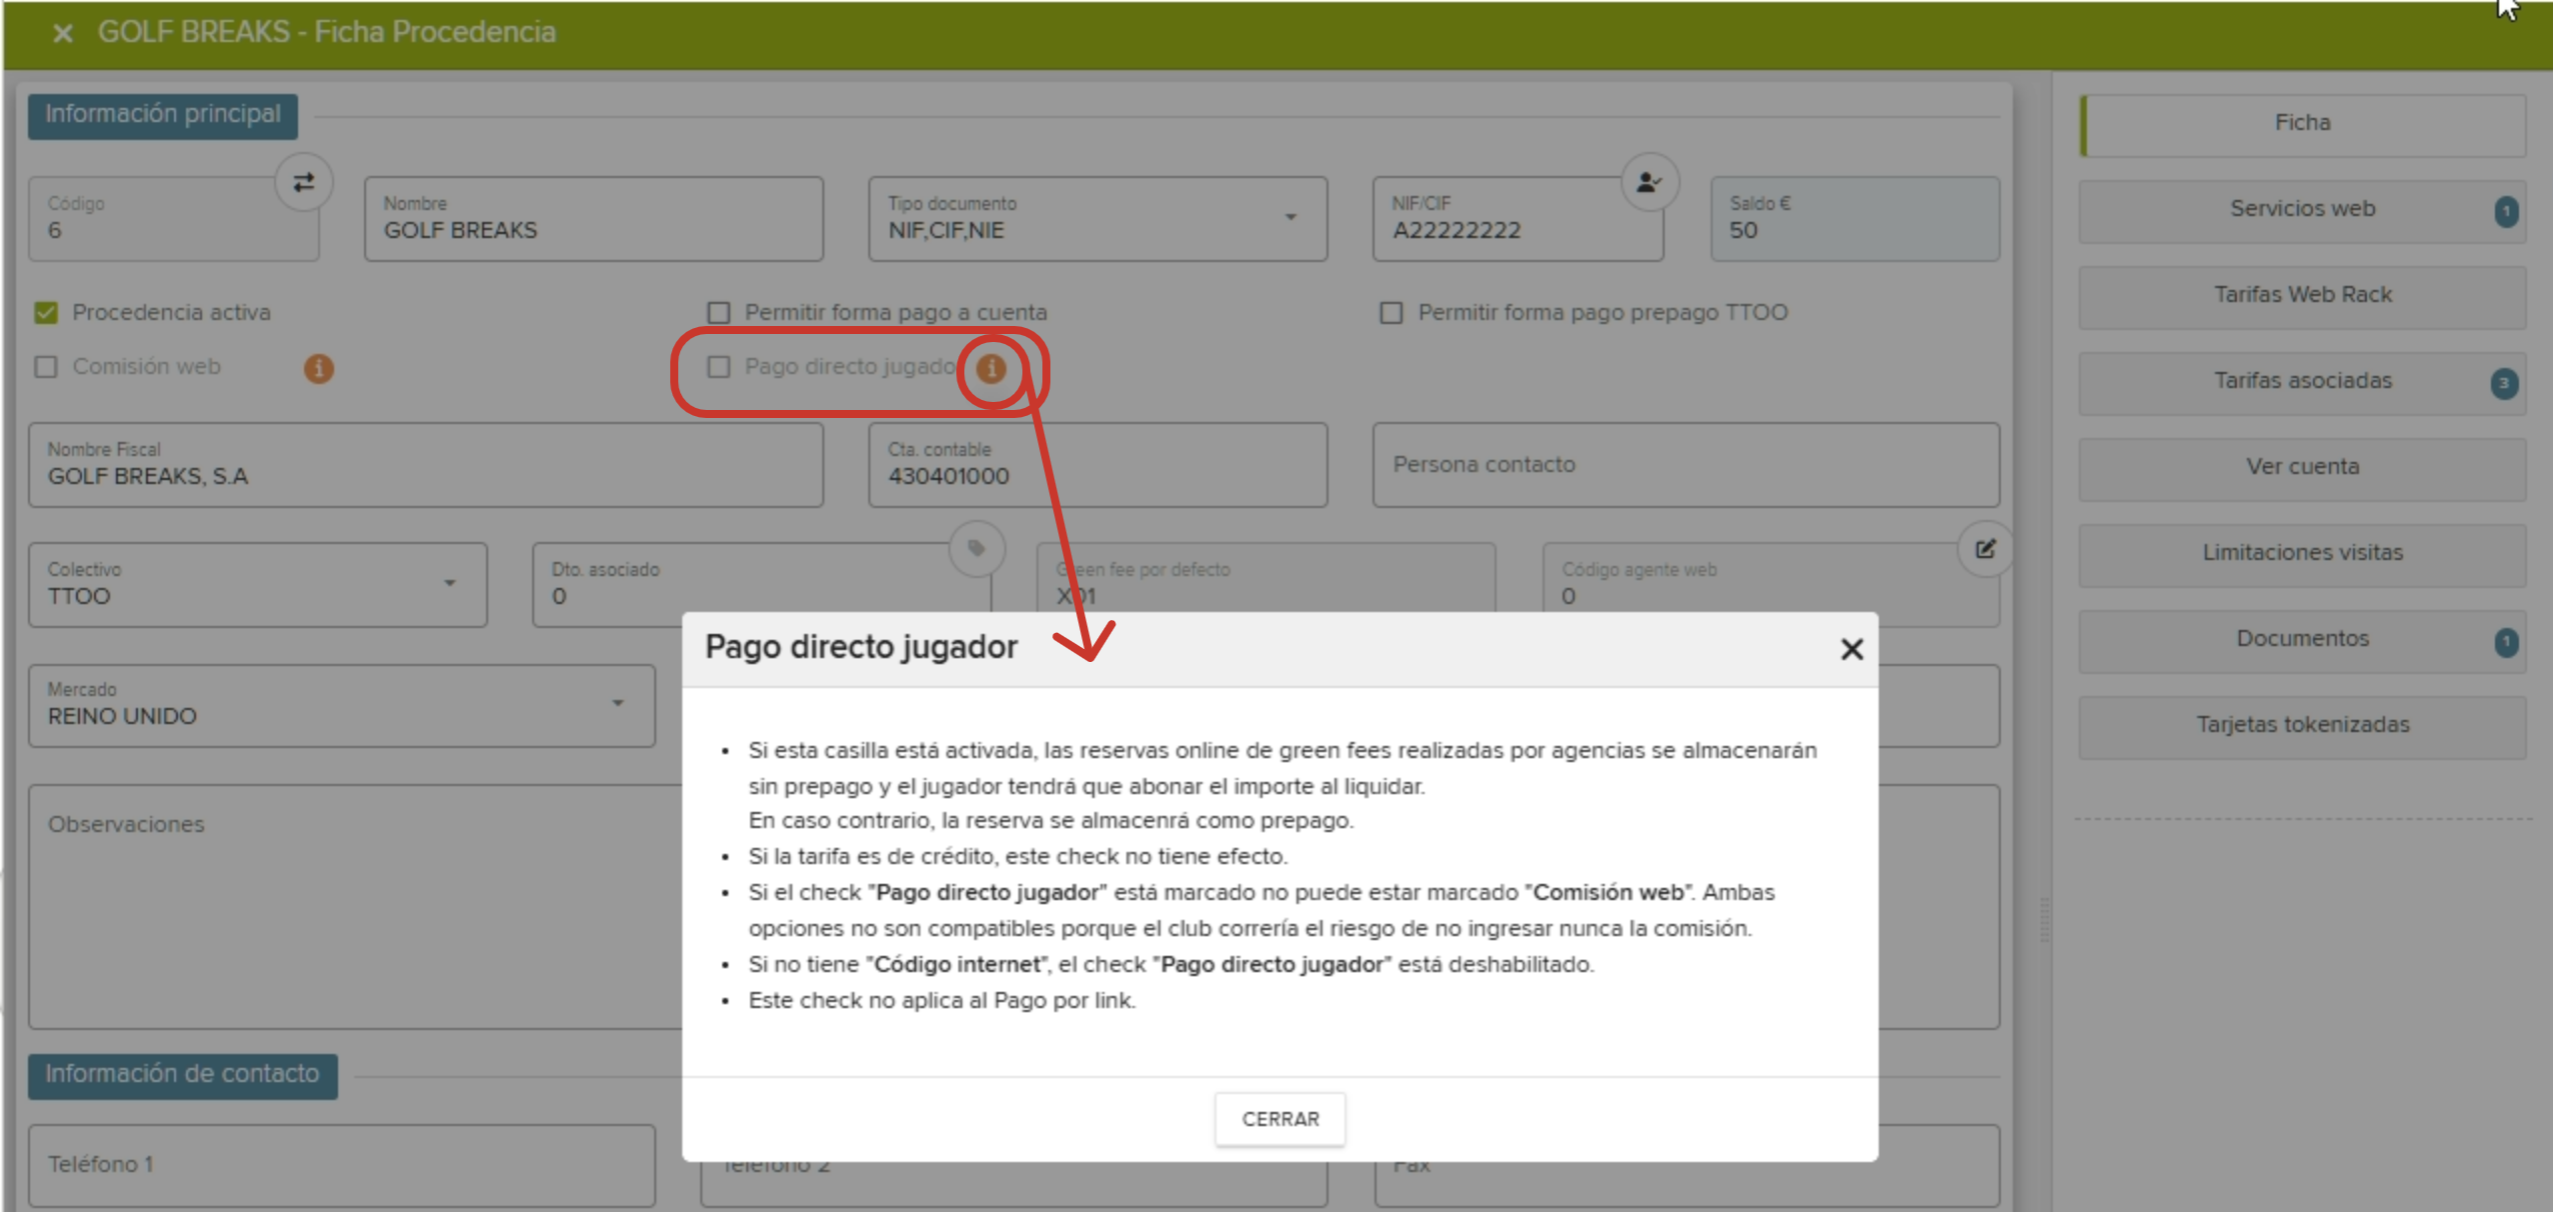2553x1212 pixels.
Task: Enable Permitir forma pago a cuenta
Action: tap(718, 313)
